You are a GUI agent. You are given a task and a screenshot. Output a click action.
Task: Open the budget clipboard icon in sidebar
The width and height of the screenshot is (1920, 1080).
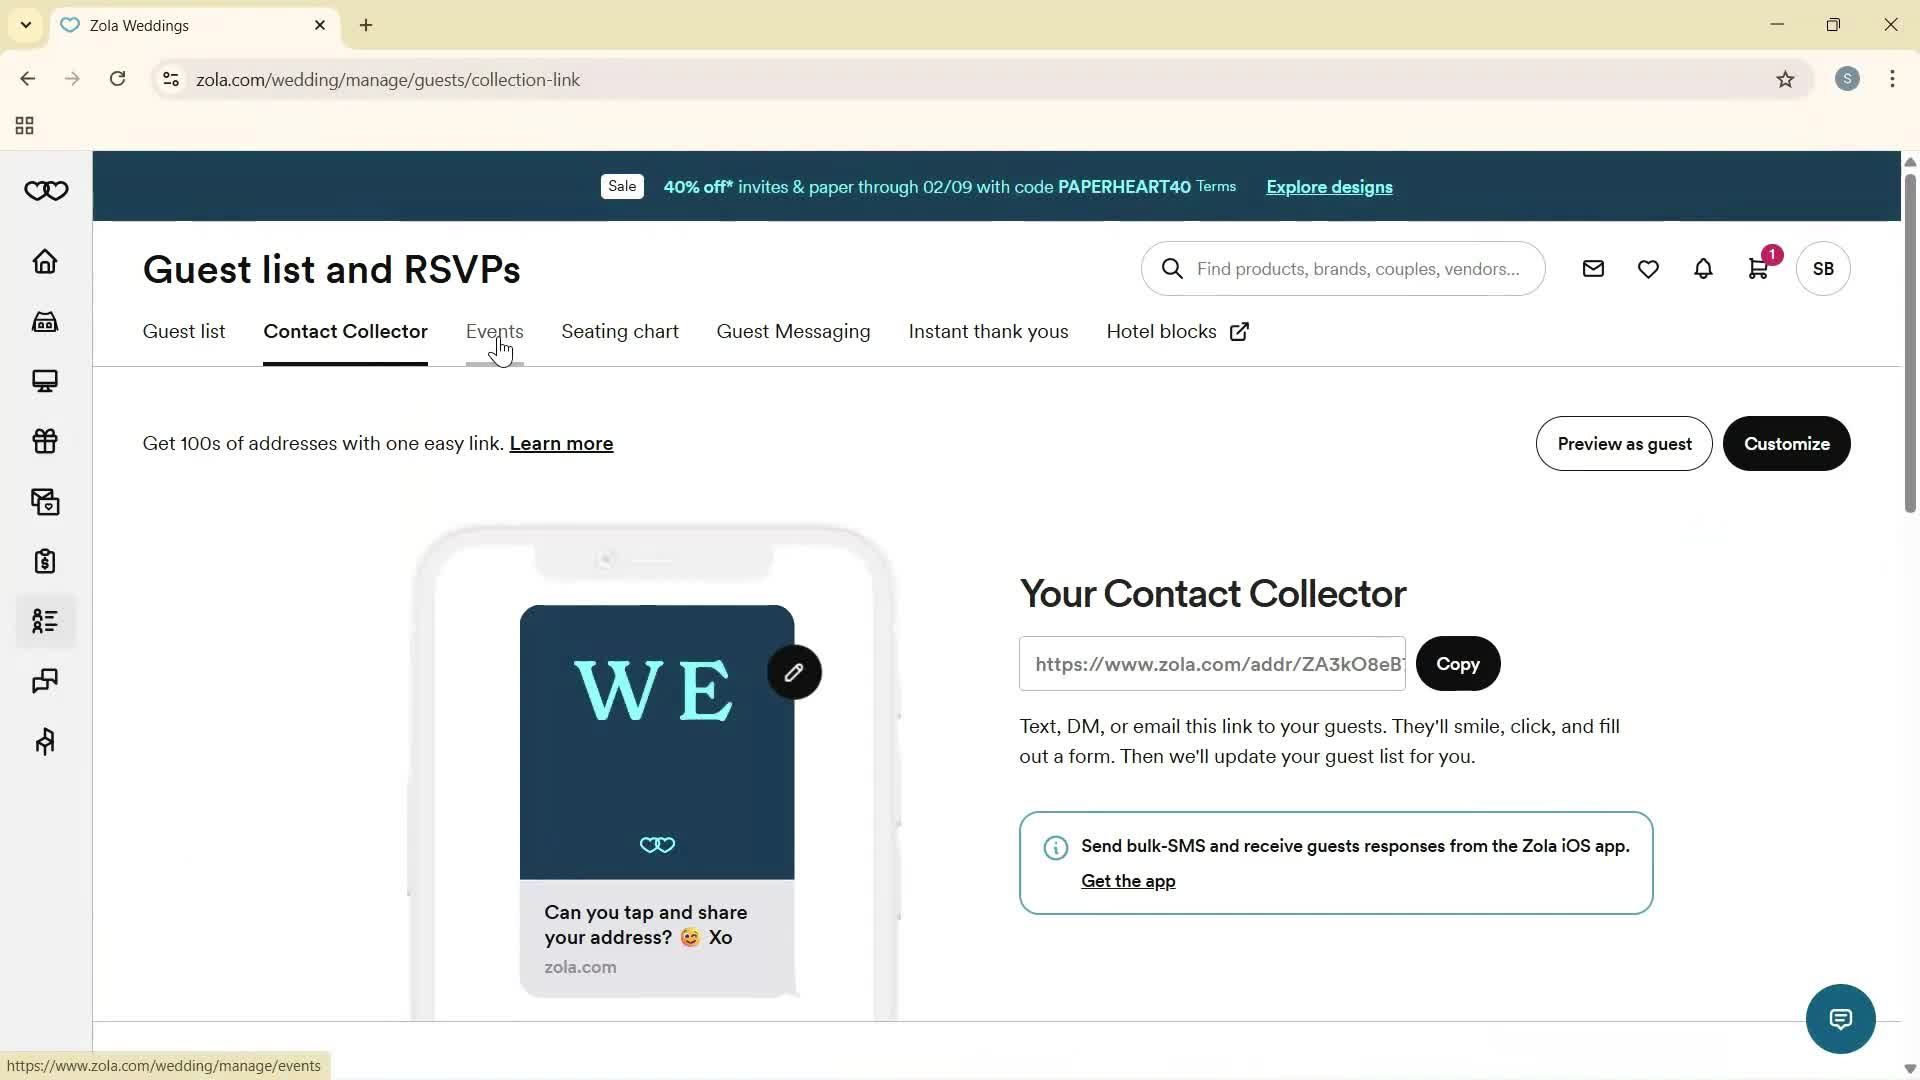coord(44,561)
